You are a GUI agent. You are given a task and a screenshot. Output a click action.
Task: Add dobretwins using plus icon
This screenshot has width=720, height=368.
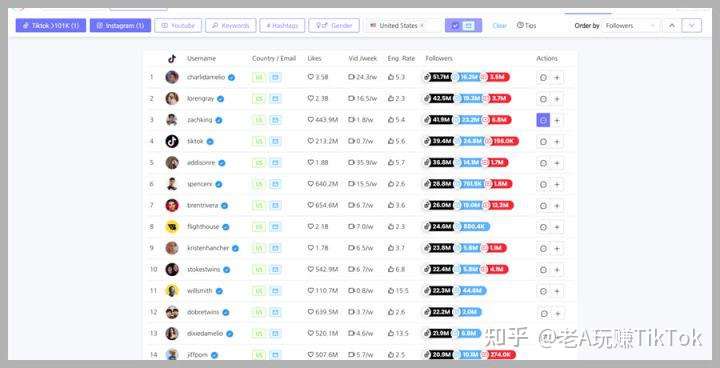(557, 313)
